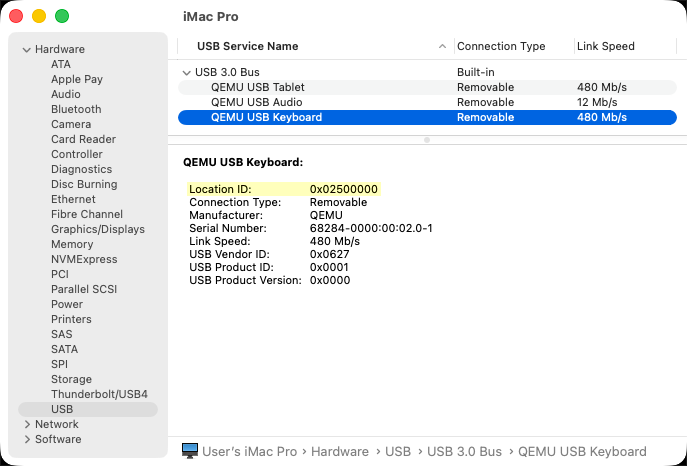Click the QEMU USB Keyboard: details heading
The width and height of the screenshot is (687, 466).
(x=243, y=162)
